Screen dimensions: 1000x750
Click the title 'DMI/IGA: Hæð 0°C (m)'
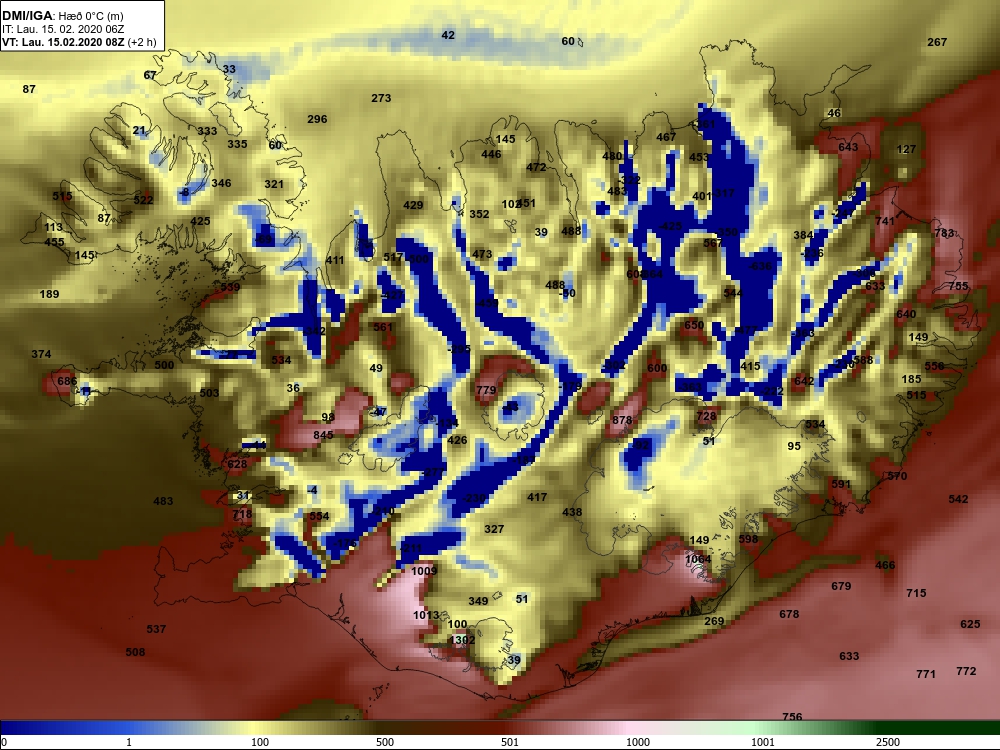[x=62, y=16]
